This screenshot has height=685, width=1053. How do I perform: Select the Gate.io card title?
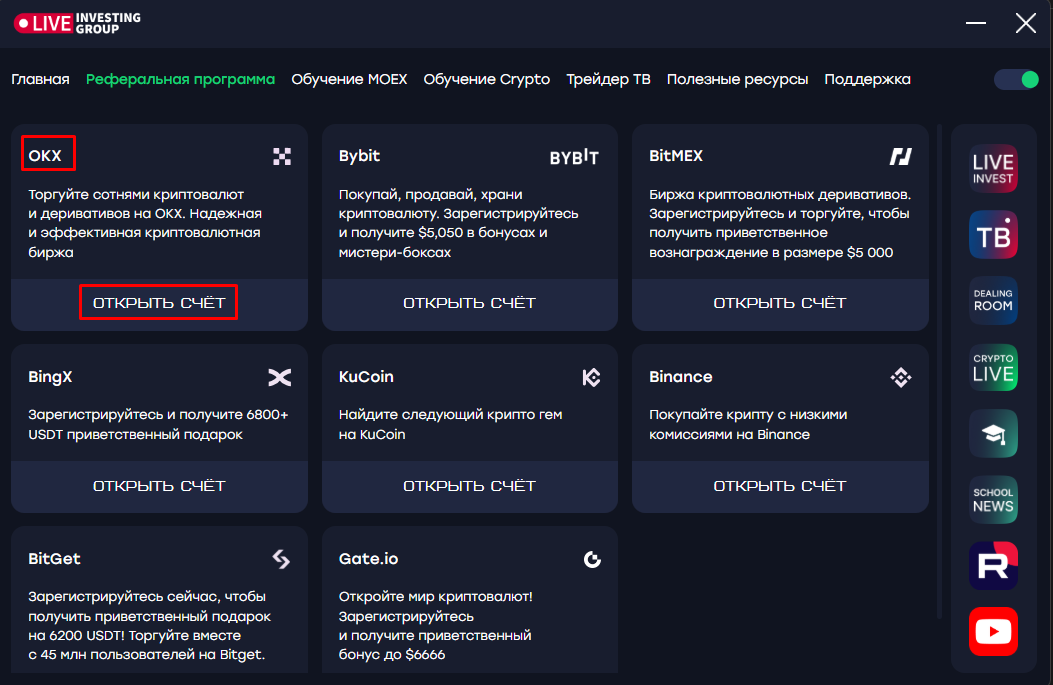coord(368,559)
